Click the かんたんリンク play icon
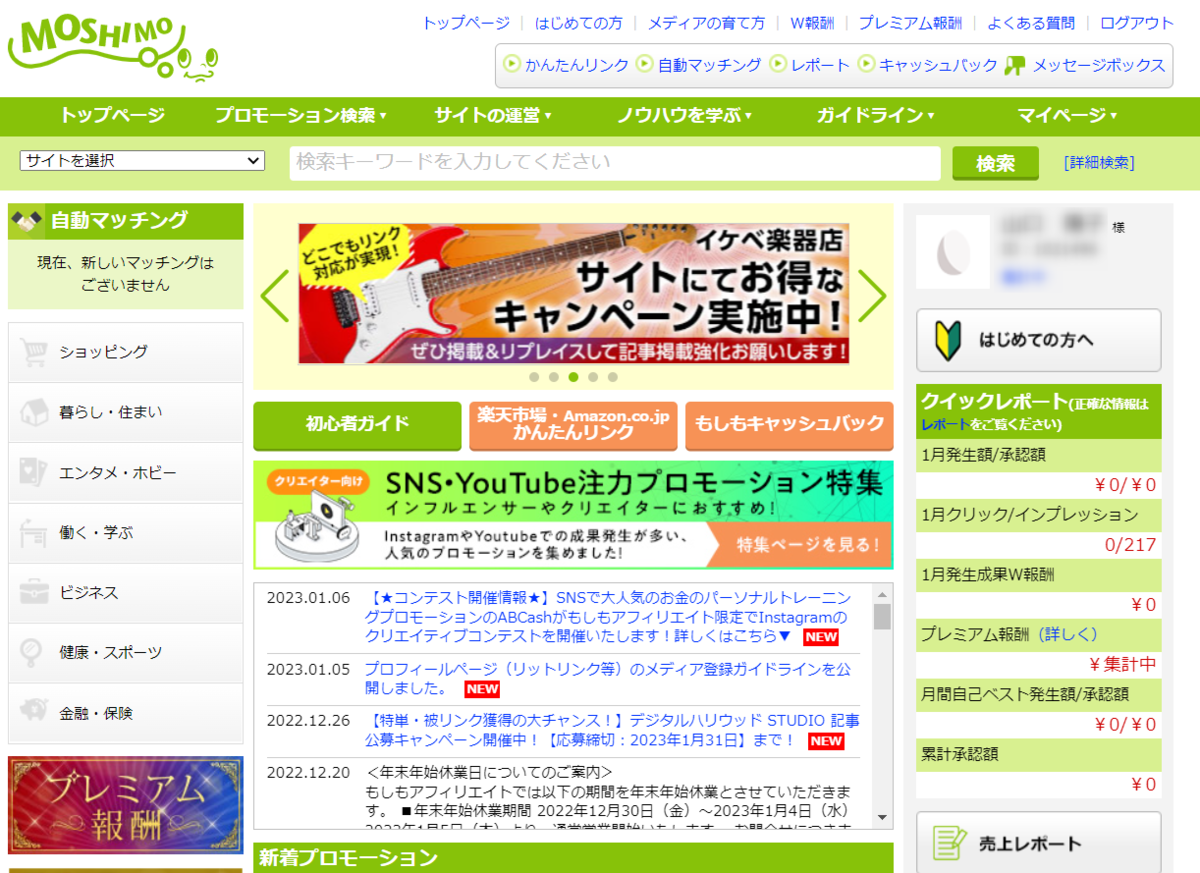 pyautogui.click(x=512, y=64)
